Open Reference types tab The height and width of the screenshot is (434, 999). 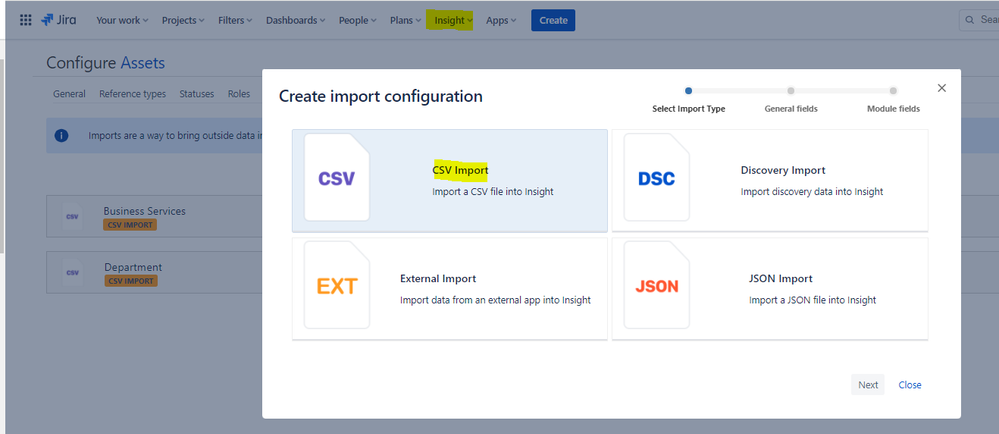[133, 94]
